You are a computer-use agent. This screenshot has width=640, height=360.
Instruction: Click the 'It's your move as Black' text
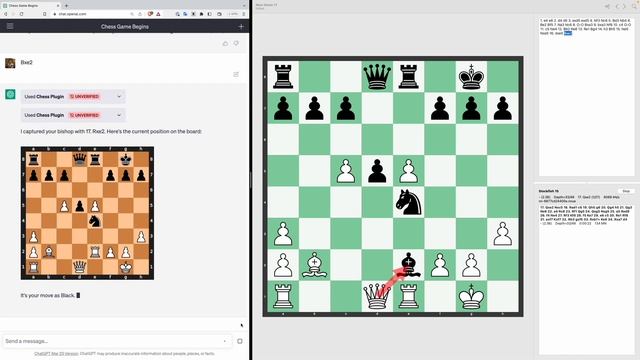[x=48, y=295]
